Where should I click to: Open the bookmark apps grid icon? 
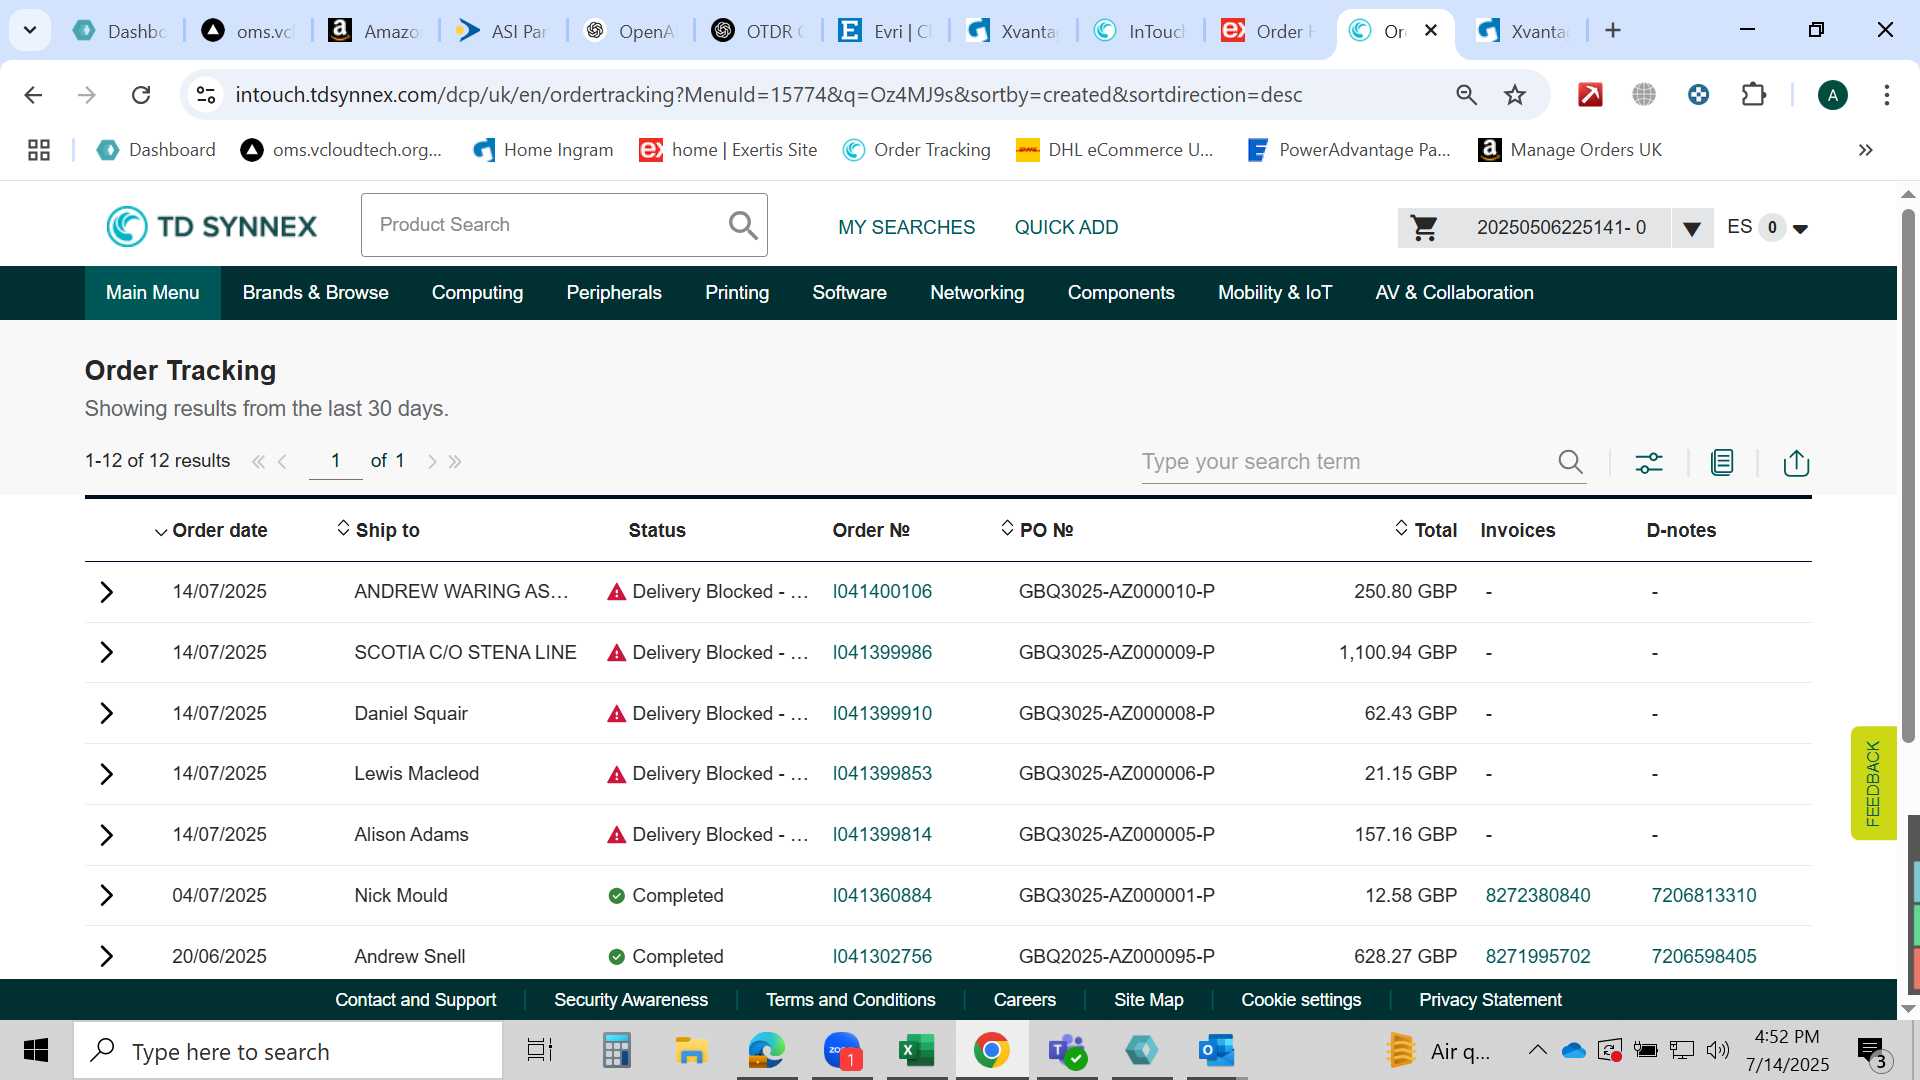39,150
